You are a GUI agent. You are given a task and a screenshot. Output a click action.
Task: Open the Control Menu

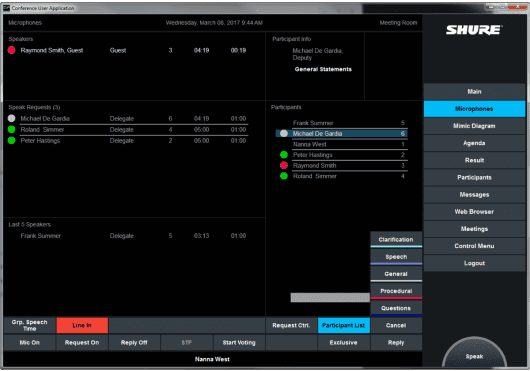[474, 246]
